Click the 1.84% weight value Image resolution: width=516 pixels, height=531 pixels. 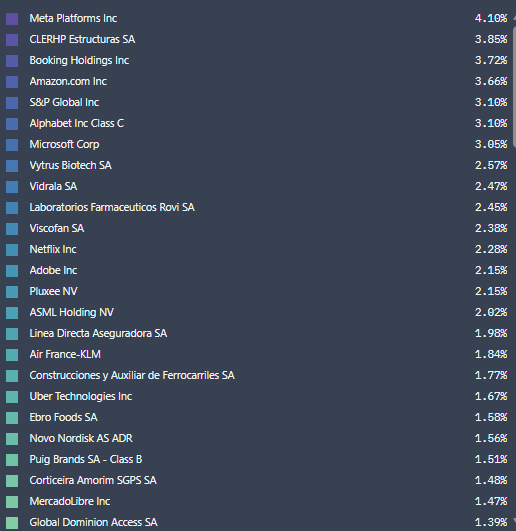pyautogui.click(x=491, y=354)
